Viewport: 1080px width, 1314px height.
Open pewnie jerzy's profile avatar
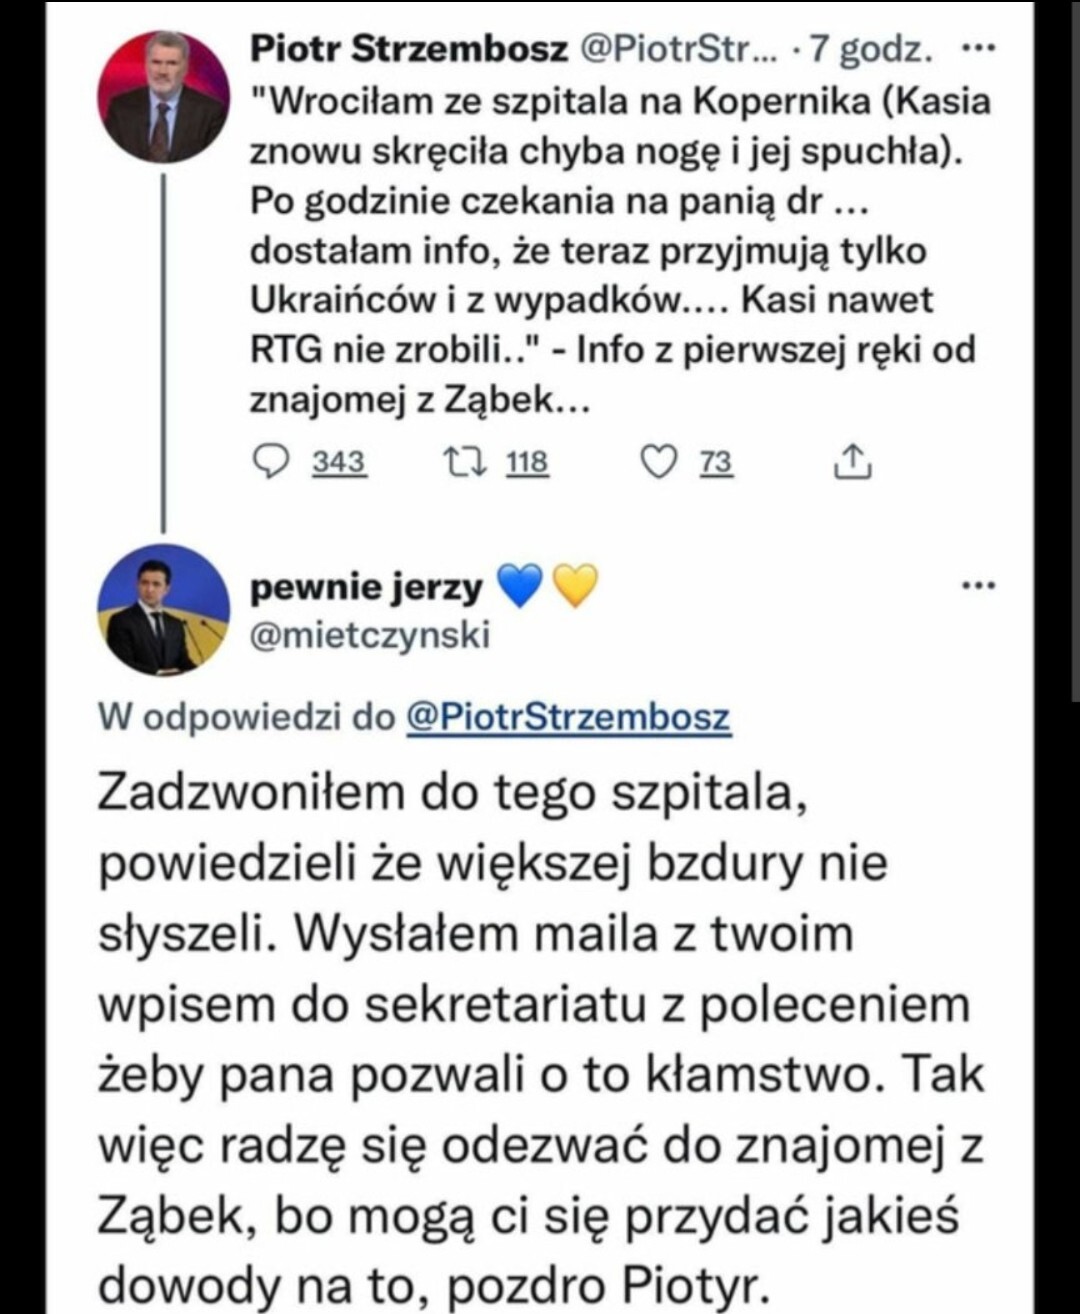click(162, 608)
